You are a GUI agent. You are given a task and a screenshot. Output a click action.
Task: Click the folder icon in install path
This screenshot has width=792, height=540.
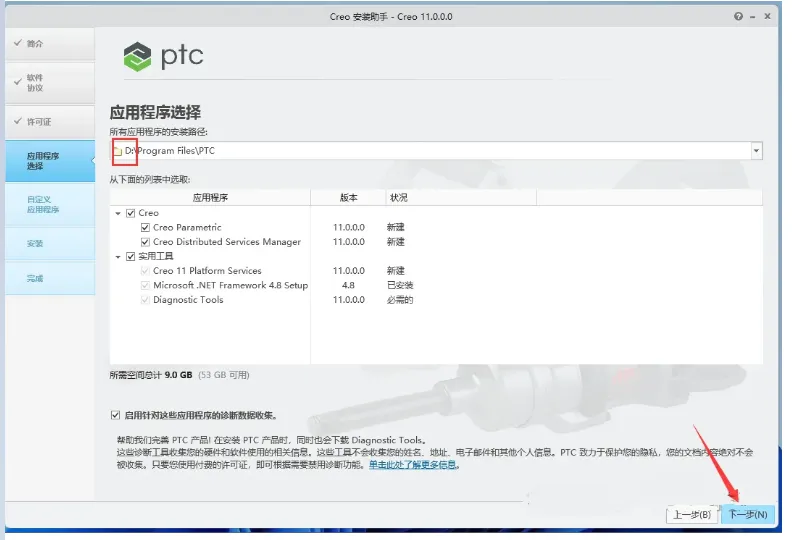(x=118, y=151)
